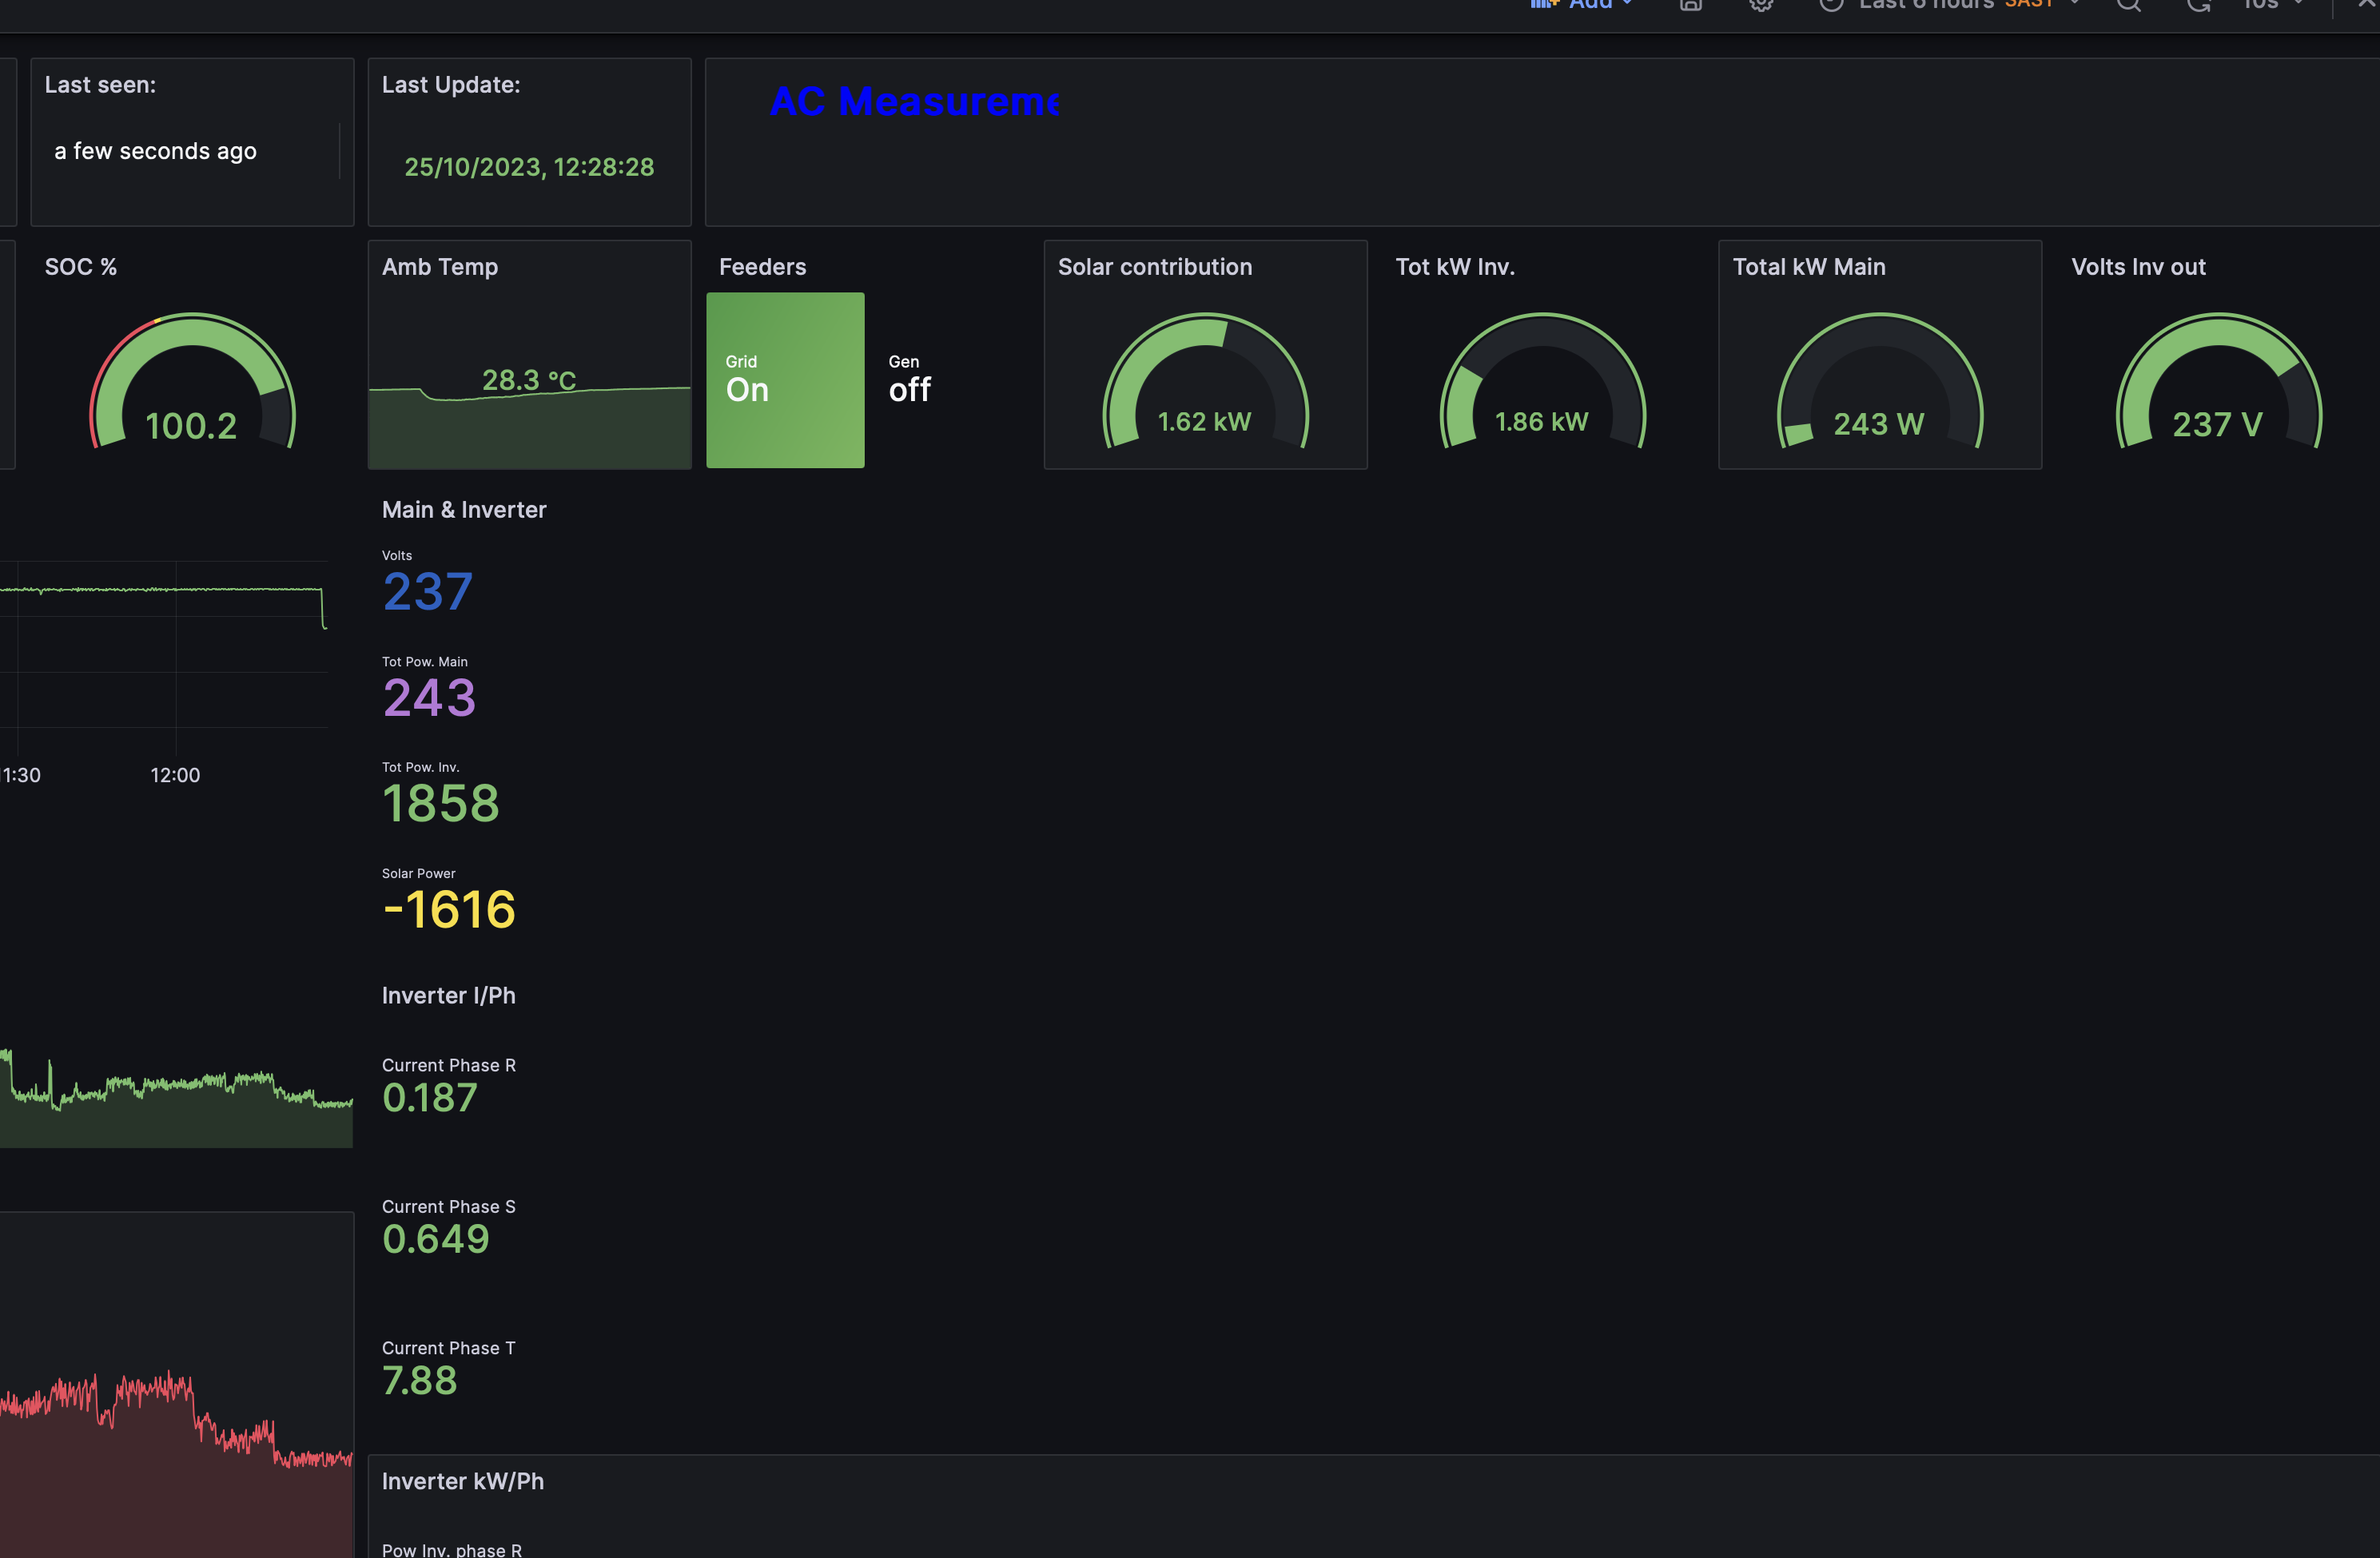Viewport: 2380px width, 1558px height.
Task: Toggle the Grid On feeder status
Action: (785, 379)
